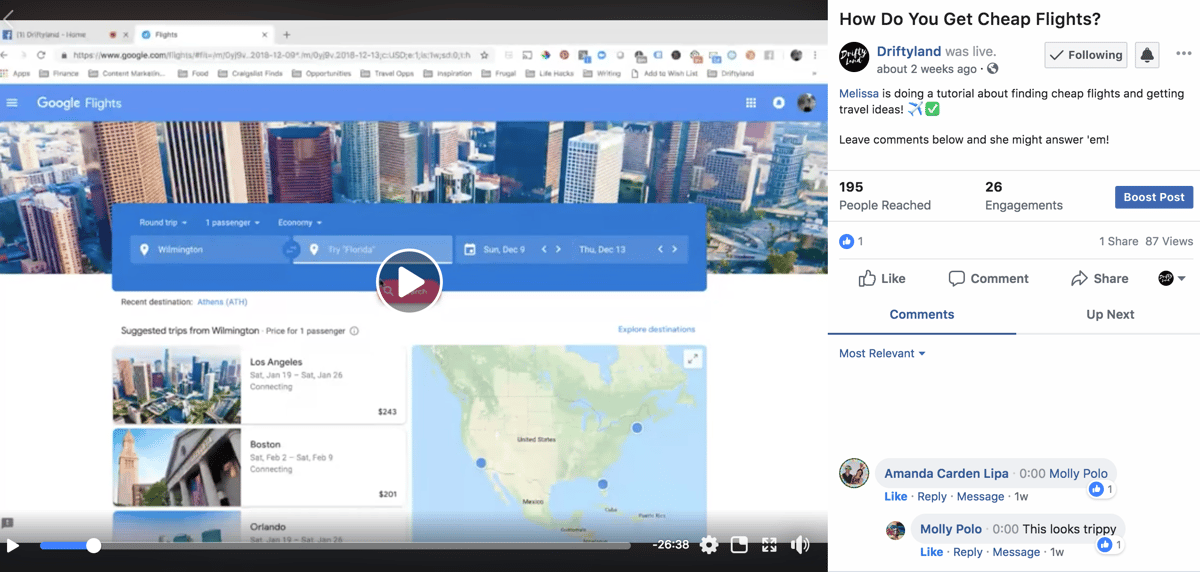
Task: Like Amanda Carden Lipa's comment
Action: 895,497
